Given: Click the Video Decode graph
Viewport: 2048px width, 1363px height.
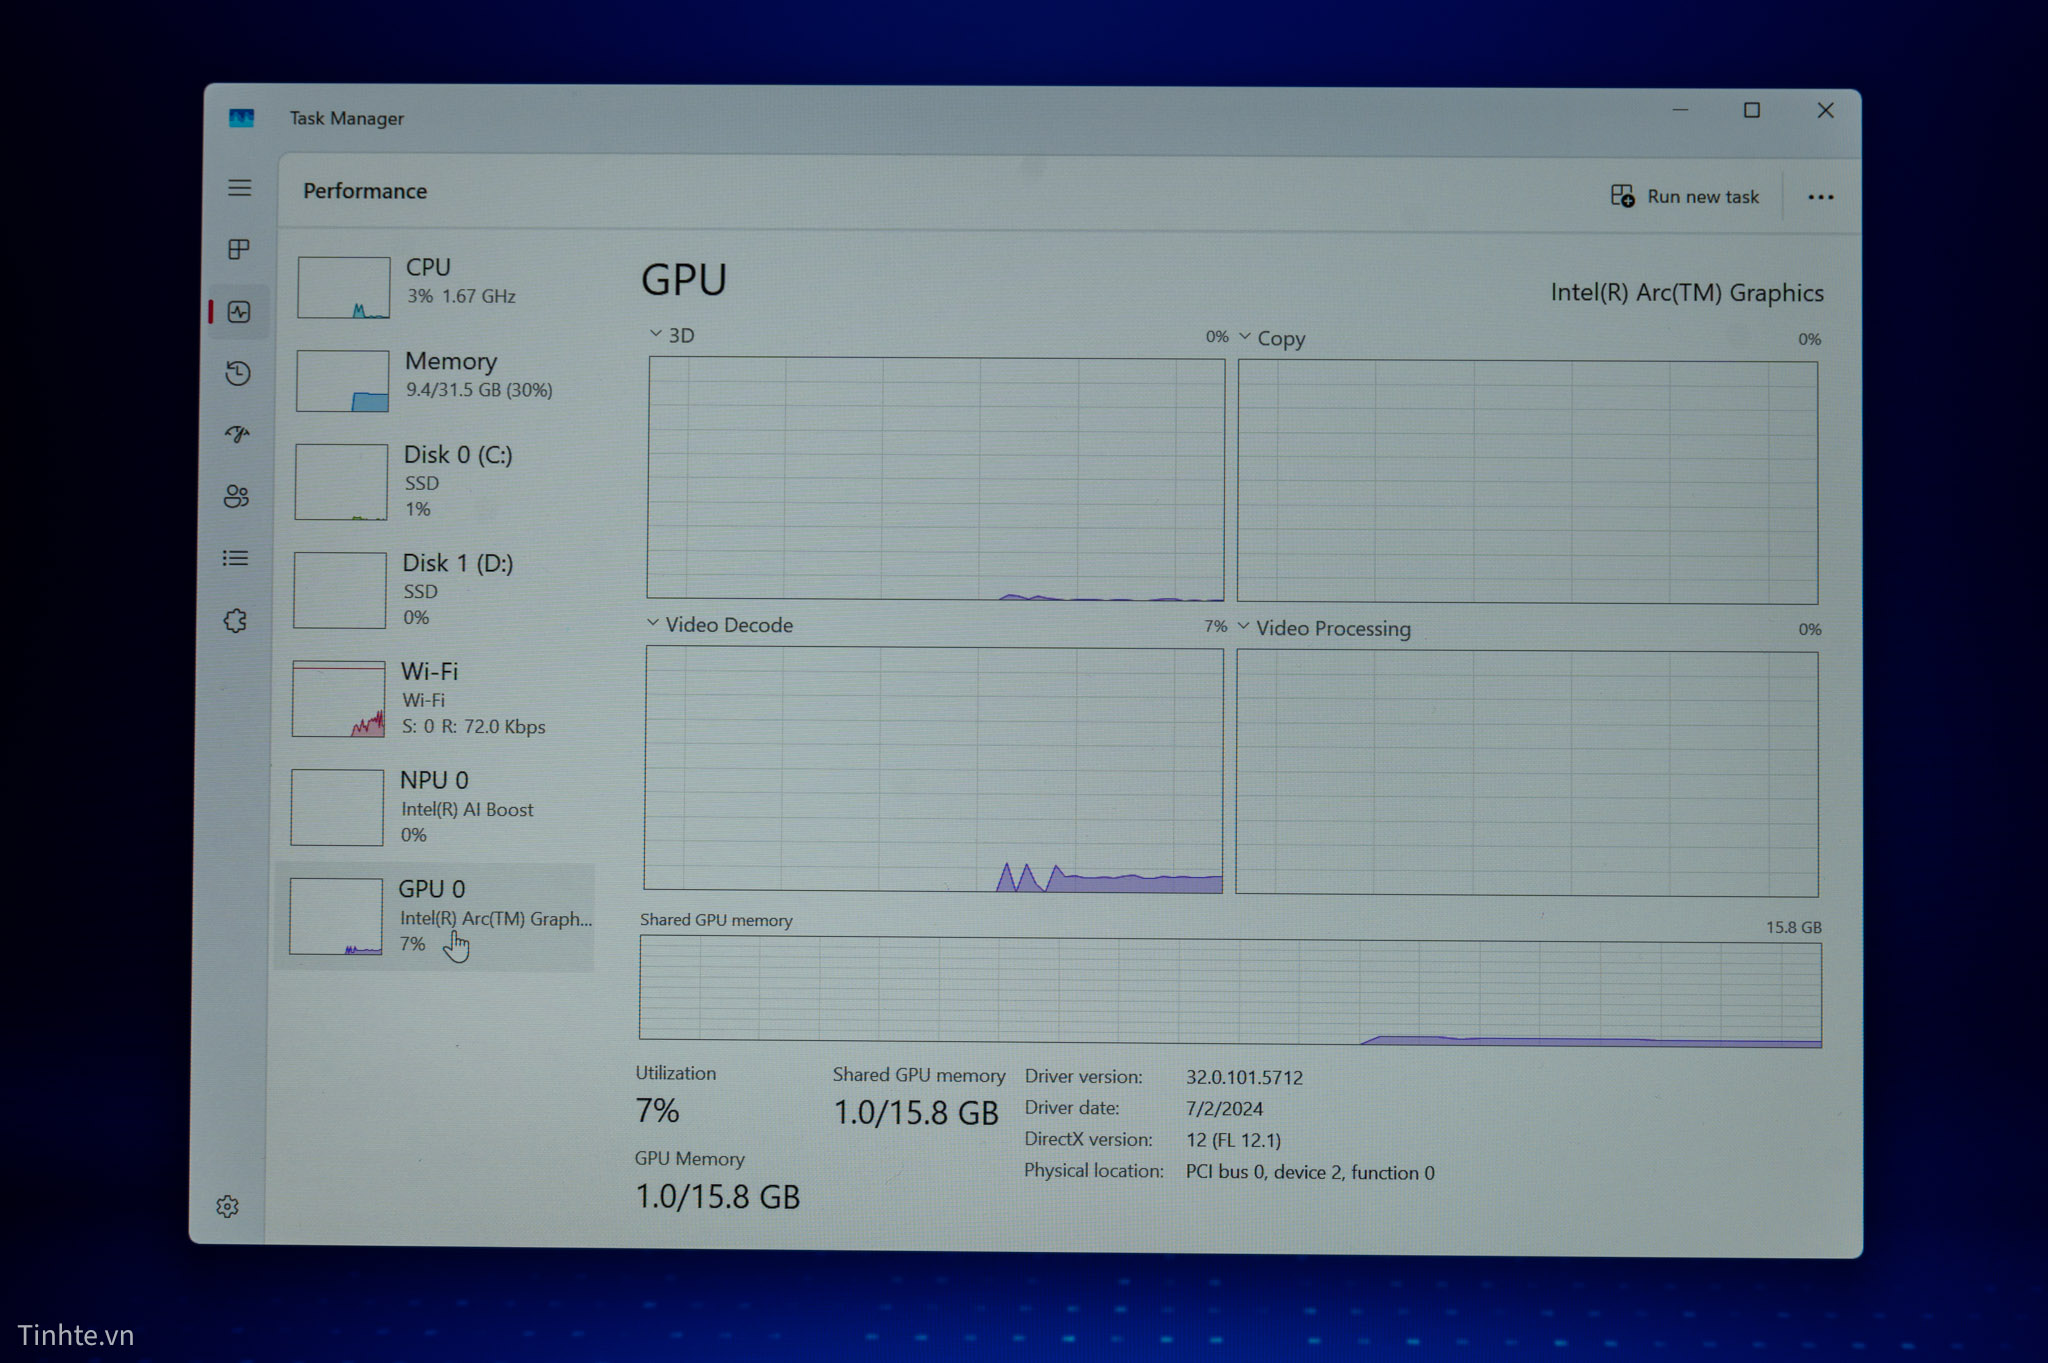Looking at the screenshot, I should point(933,769).
